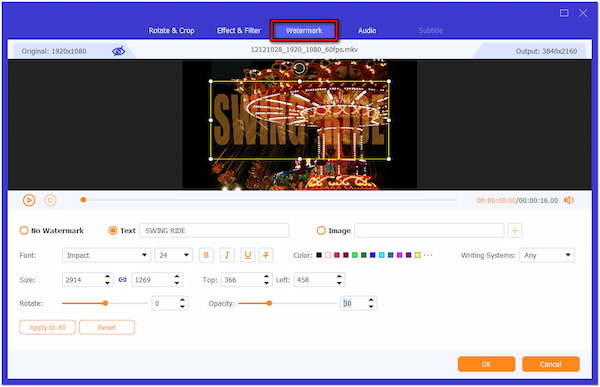The height and width of the screenshot is (387, 600).
Task: Switch to the Rotate & Crop tab
Action: coord(171,31)
